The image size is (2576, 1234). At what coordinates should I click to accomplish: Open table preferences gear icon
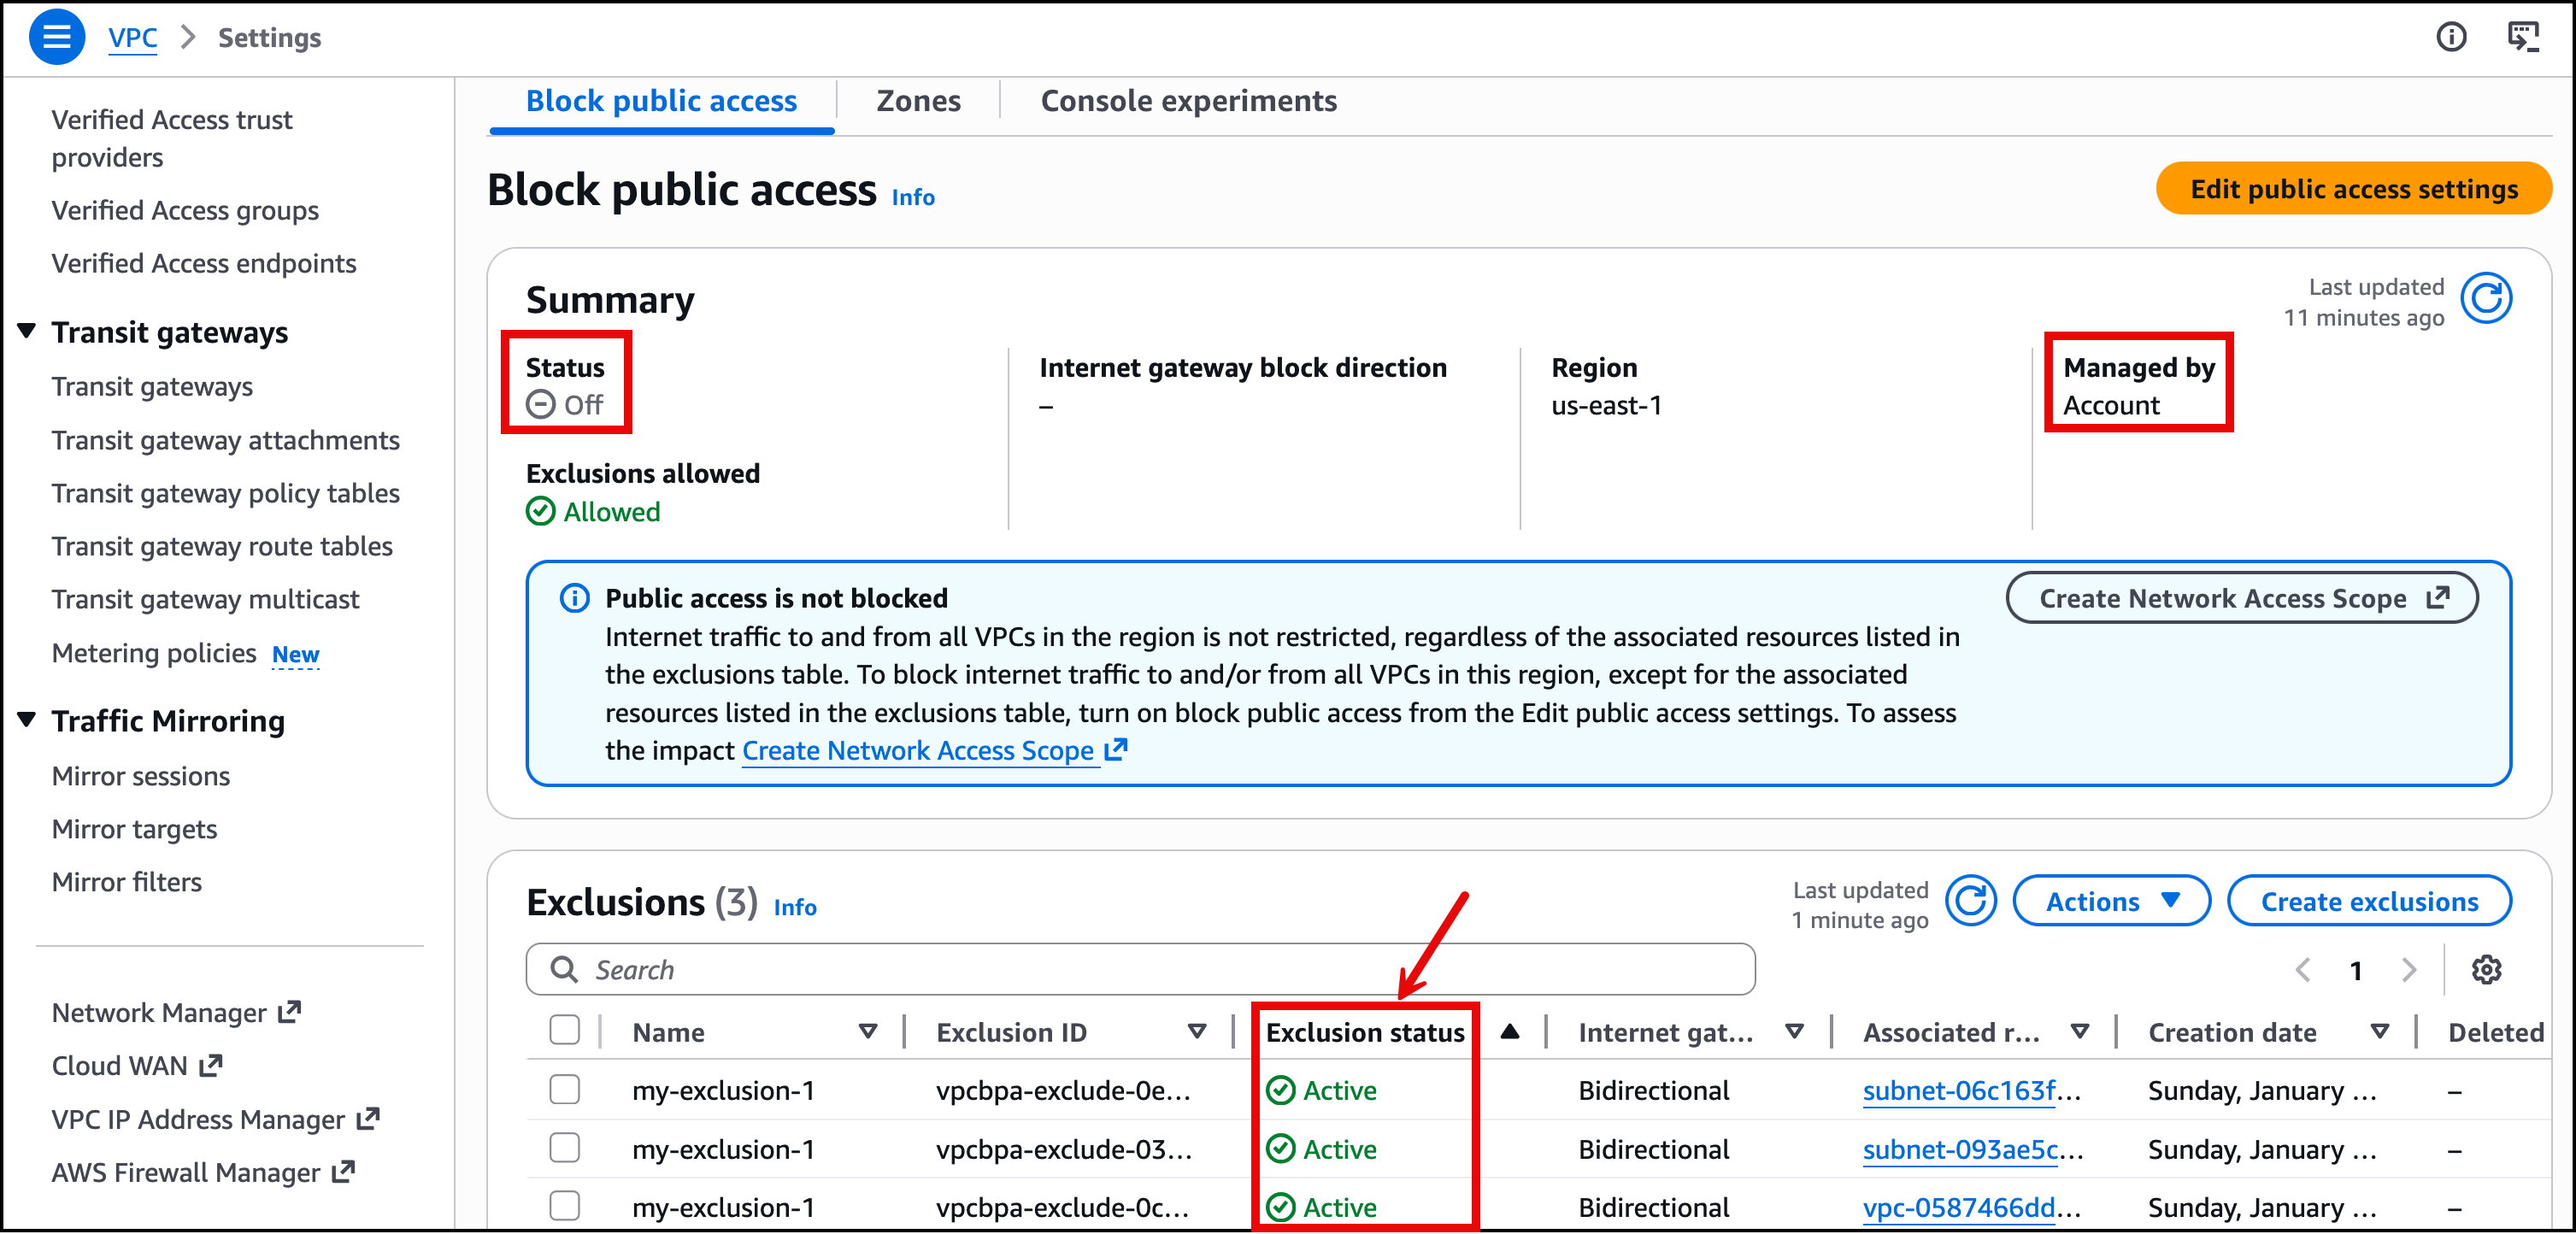click(2486, 969)
